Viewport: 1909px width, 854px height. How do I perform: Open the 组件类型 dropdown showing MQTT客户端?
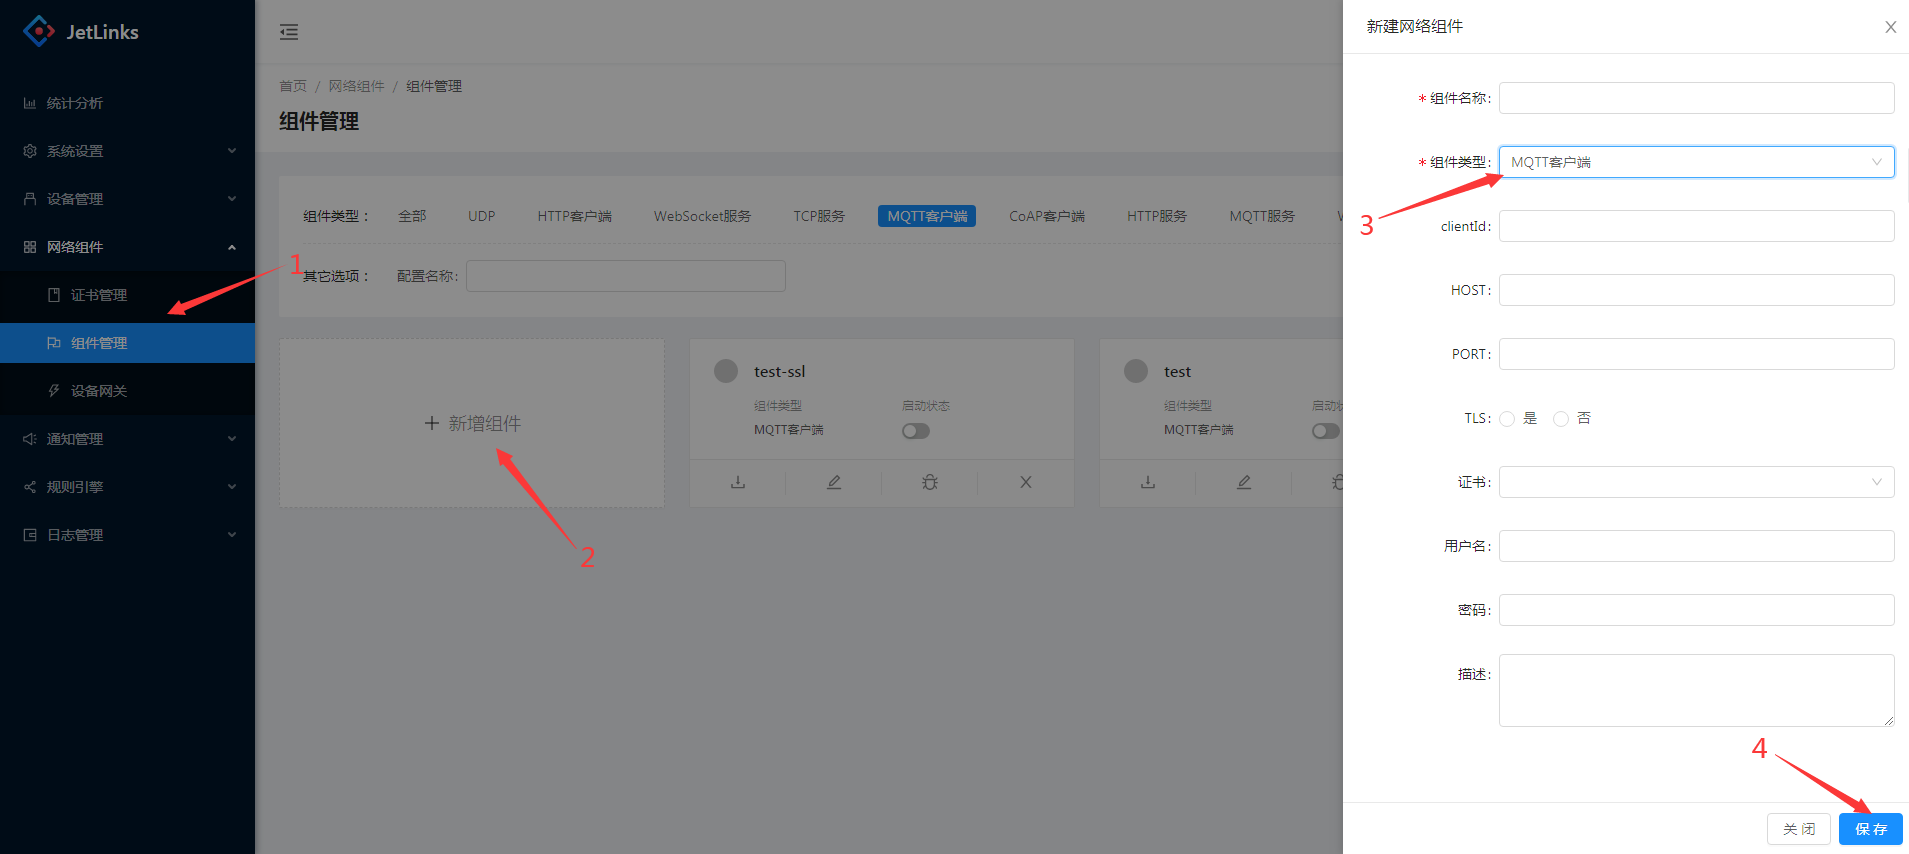coord(1695,162)
